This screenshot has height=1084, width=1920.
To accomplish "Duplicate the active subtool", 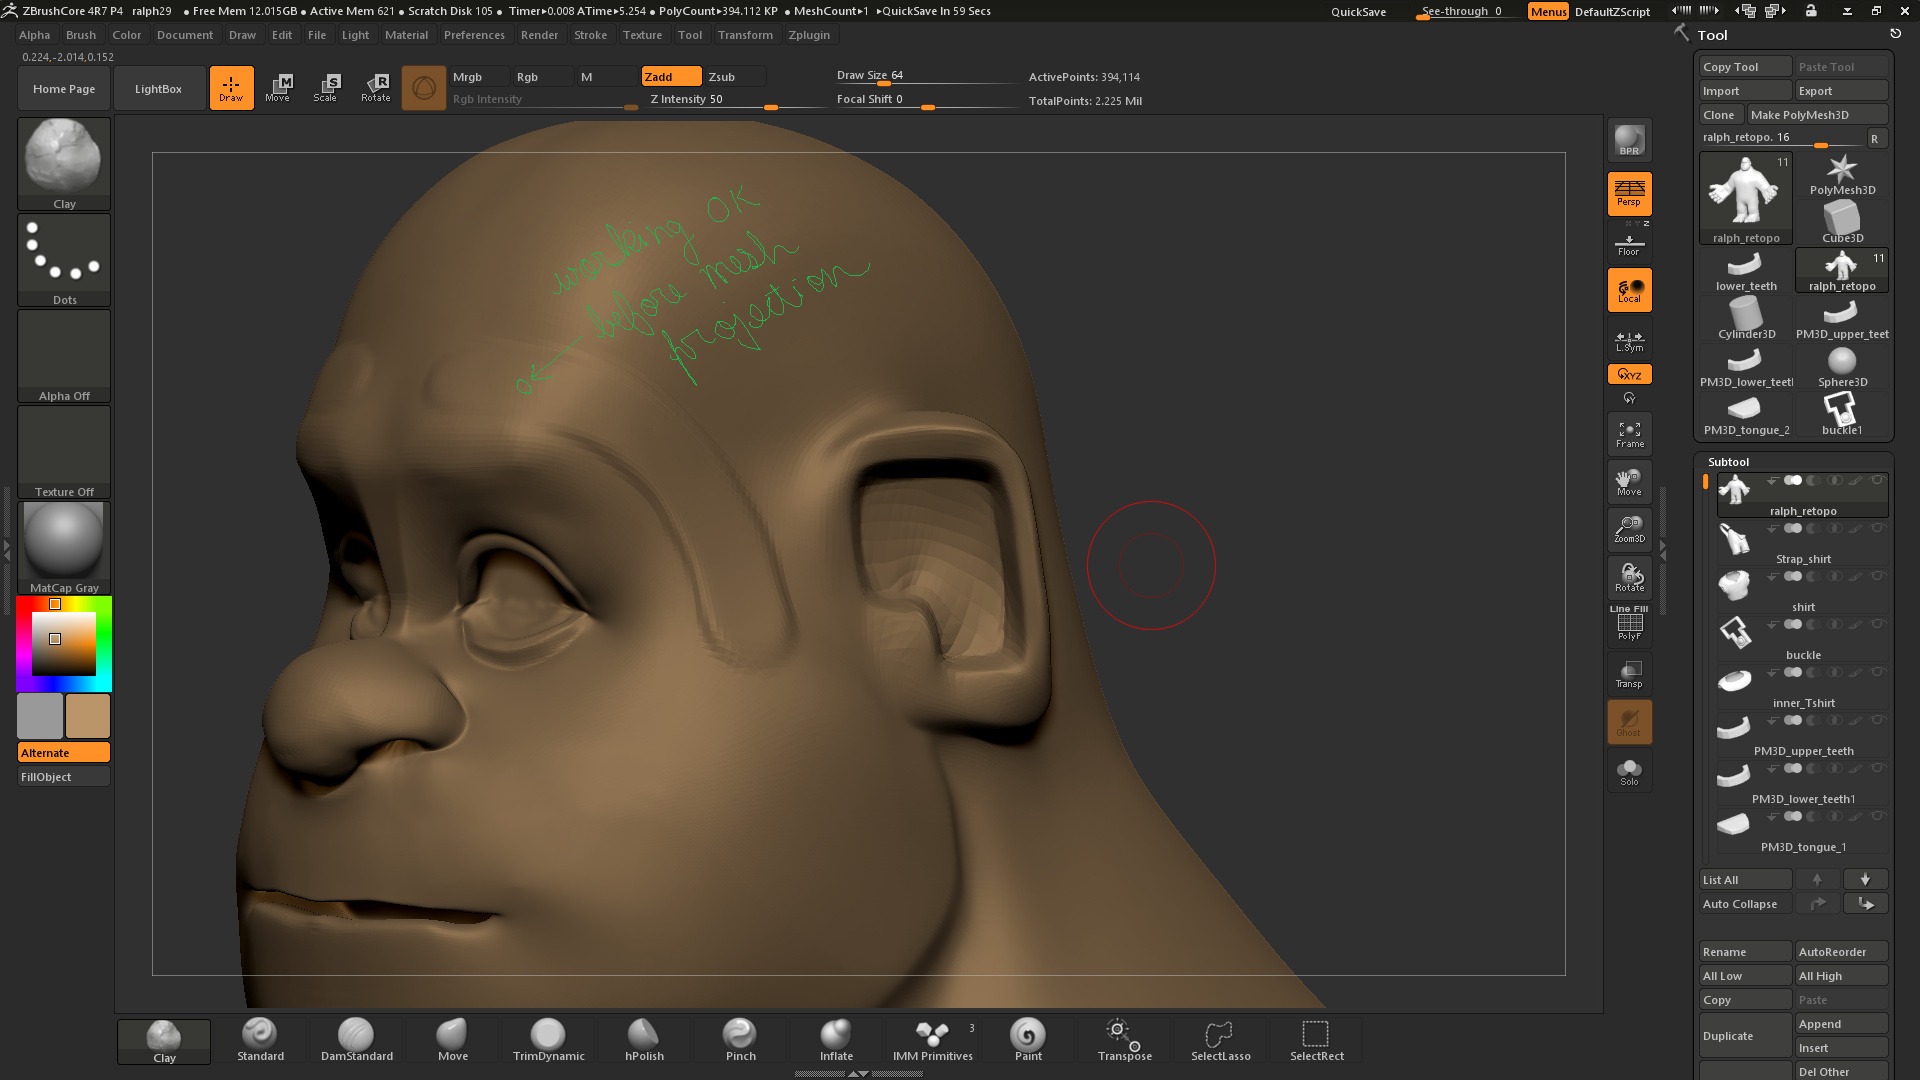I will [x=1744, y=1035].
